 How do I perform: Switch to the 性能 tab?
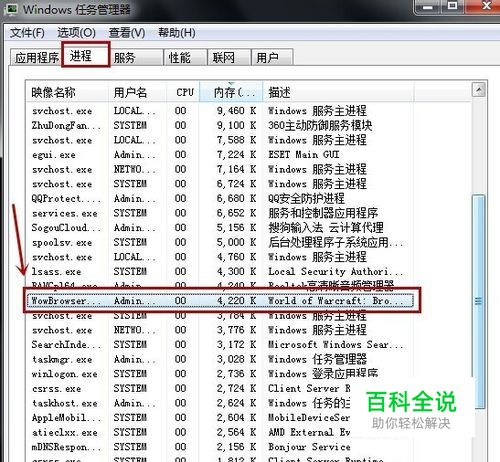185,57
